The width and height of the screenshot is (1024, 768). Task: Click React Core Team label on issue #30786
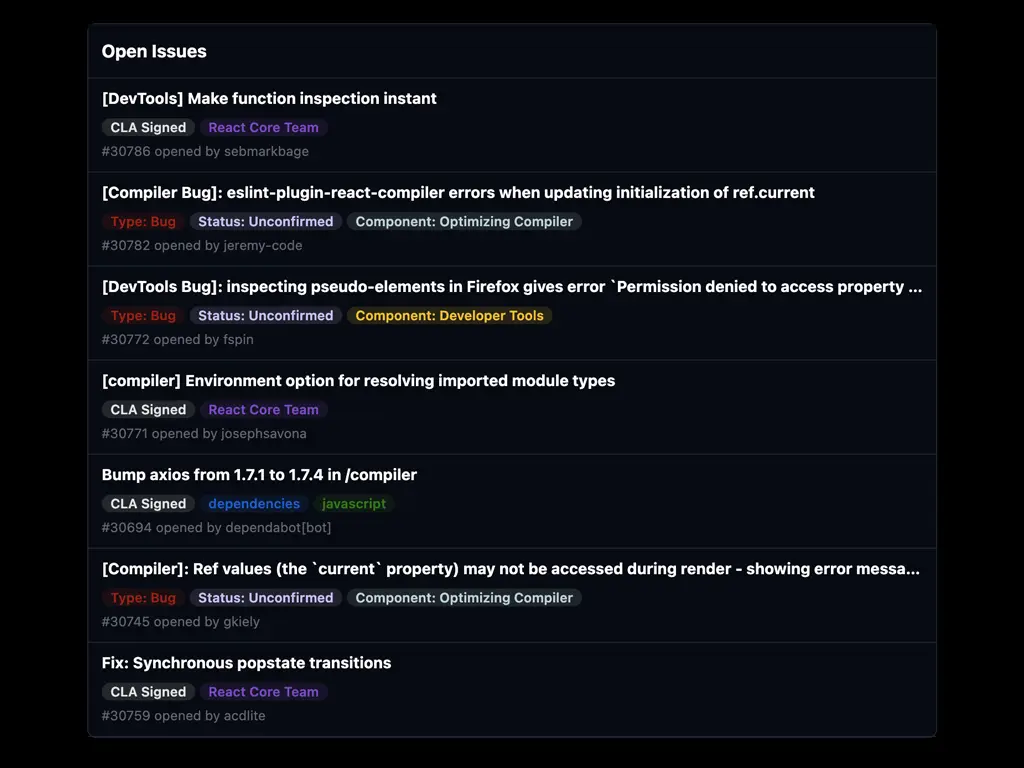coord(263,128)
